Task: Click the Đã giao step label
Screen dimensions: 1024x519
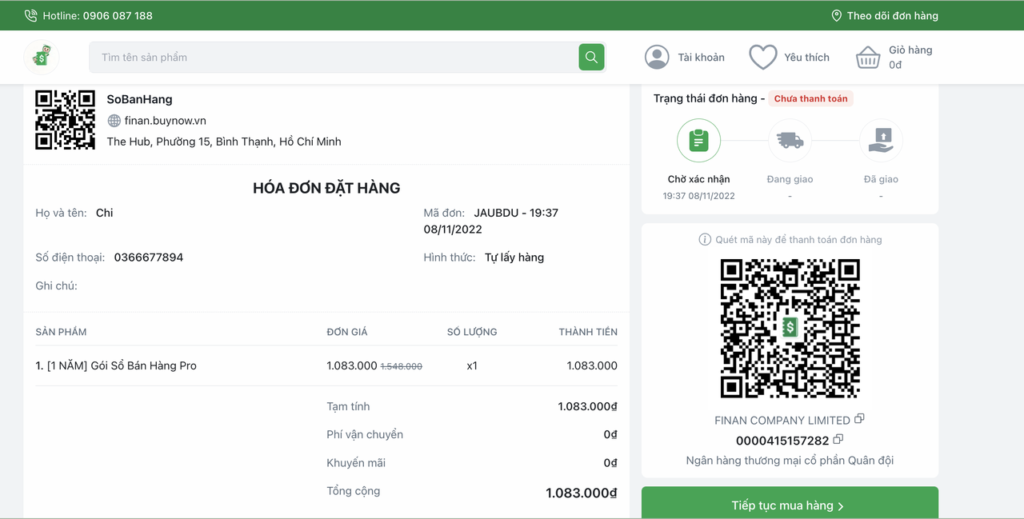Action: pyautogui.click(x=881, y=179)
